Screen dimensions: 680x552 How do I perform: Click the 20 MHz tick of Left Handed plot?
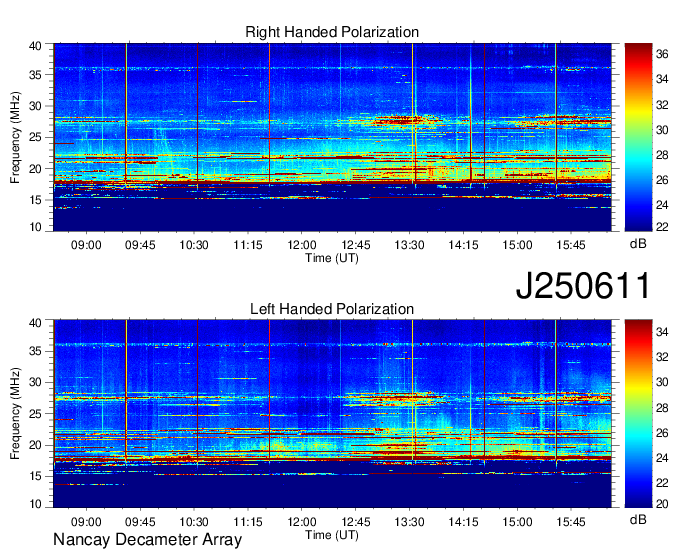pyautogui.click(x=36, y=445)
